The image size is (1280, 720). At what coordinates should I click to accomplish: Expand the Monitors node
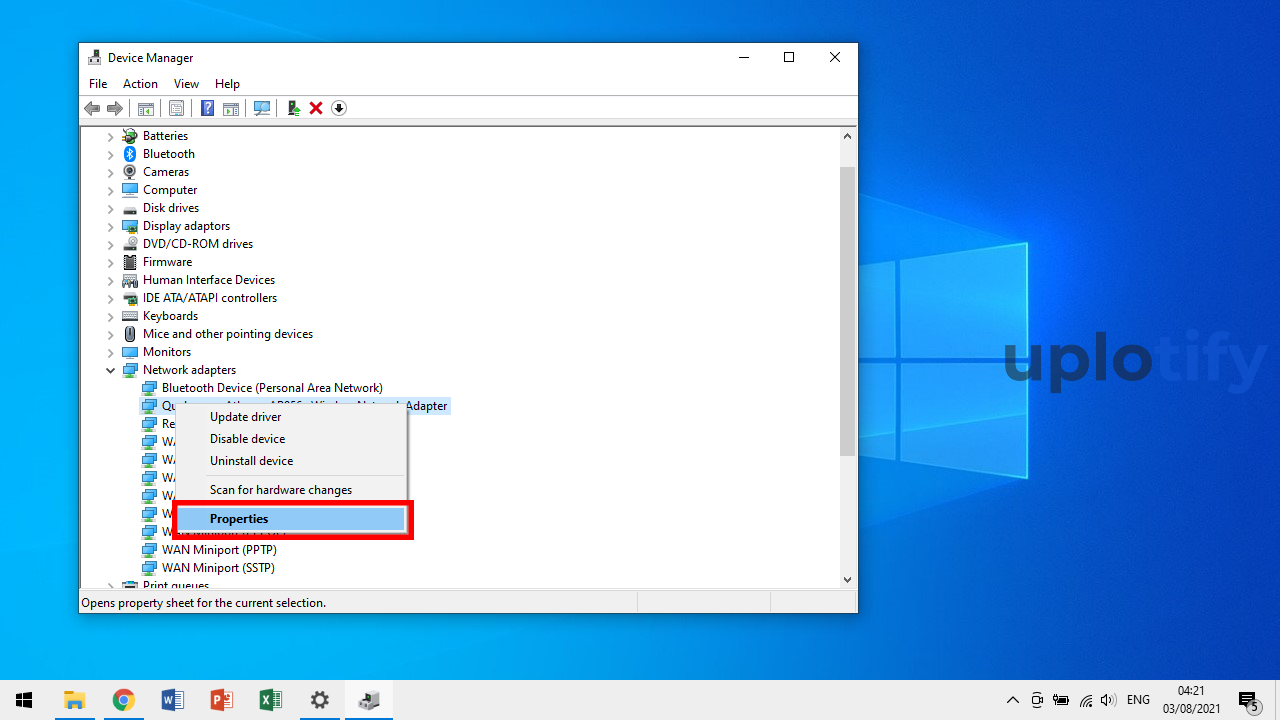click(x=111, y=352)
